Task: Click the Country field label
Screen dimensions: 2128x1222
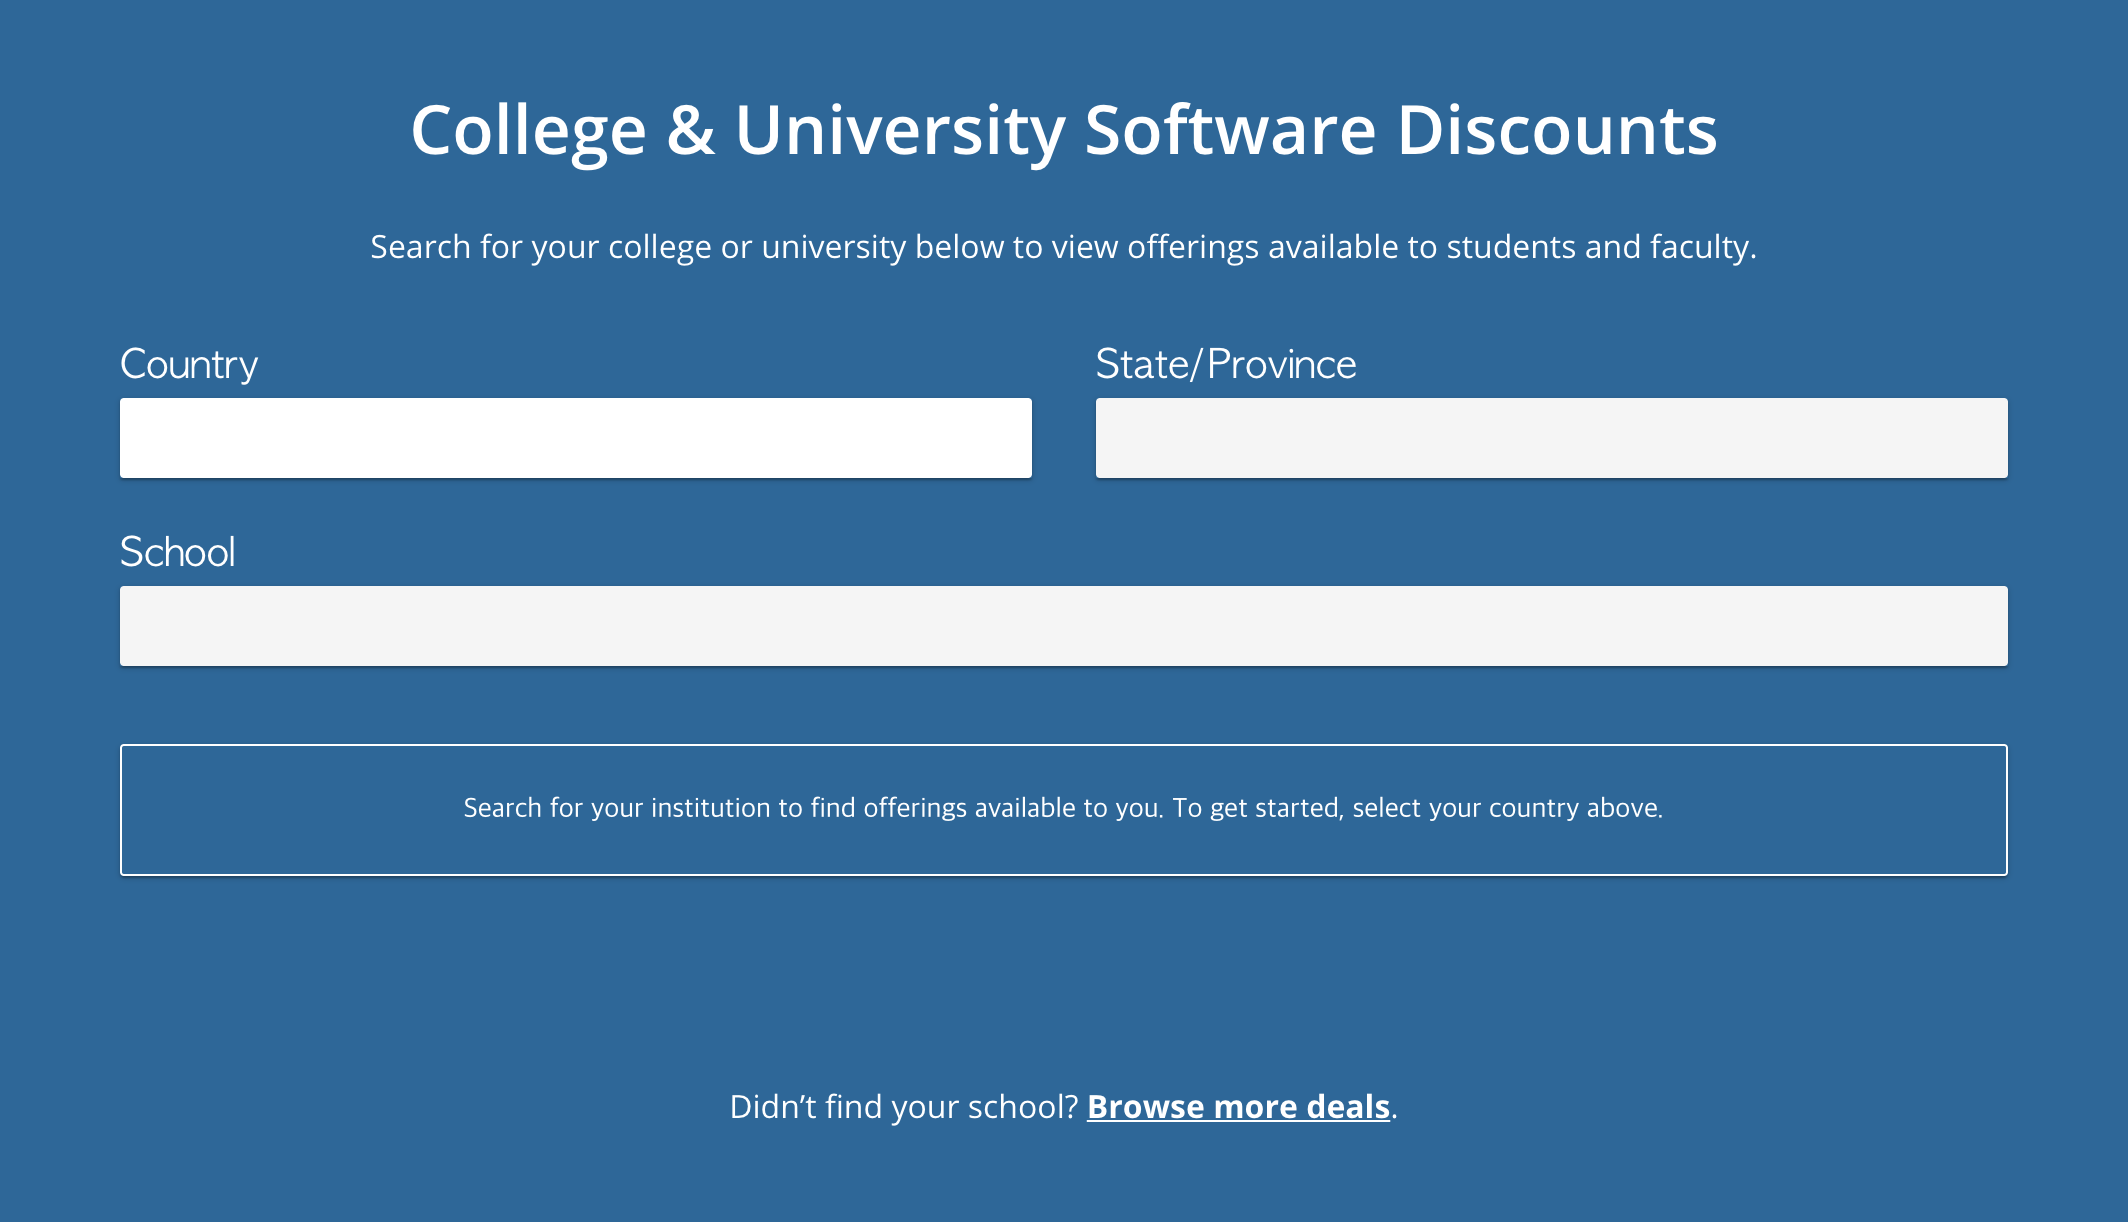Action: pyautogui.click(x=189, y=364)
